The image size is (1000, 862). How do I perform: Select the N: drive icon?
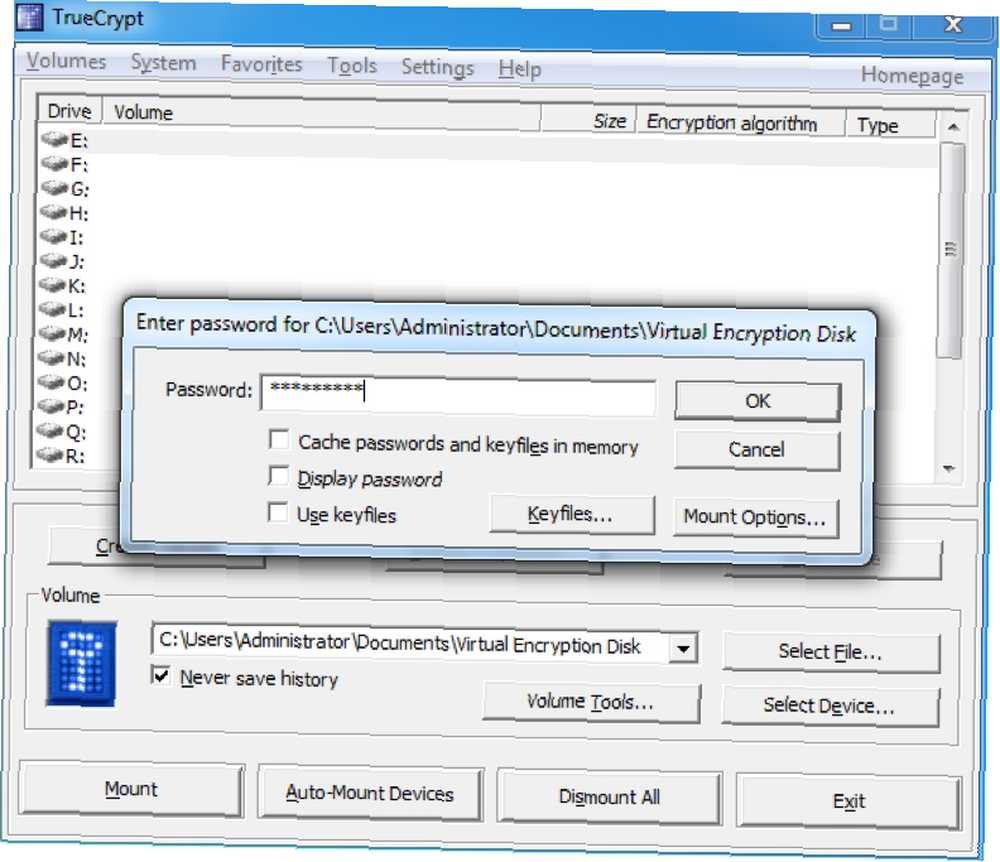[52, 358]
